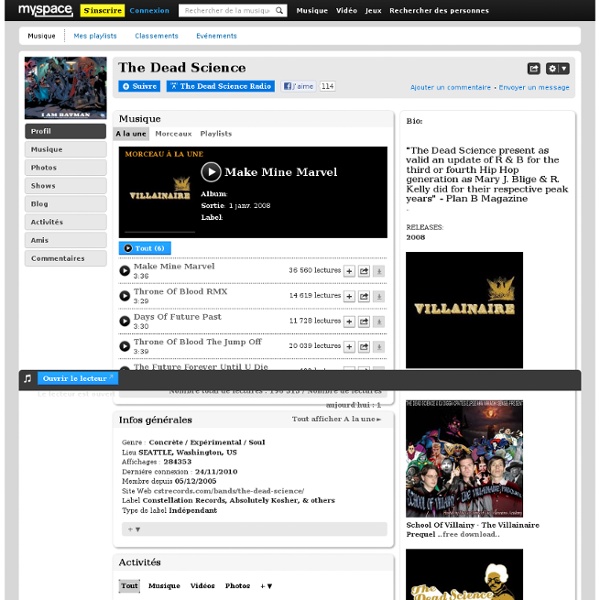
Task: Play Throne Of Blood RMX
Action: click(x=125, y=296)
